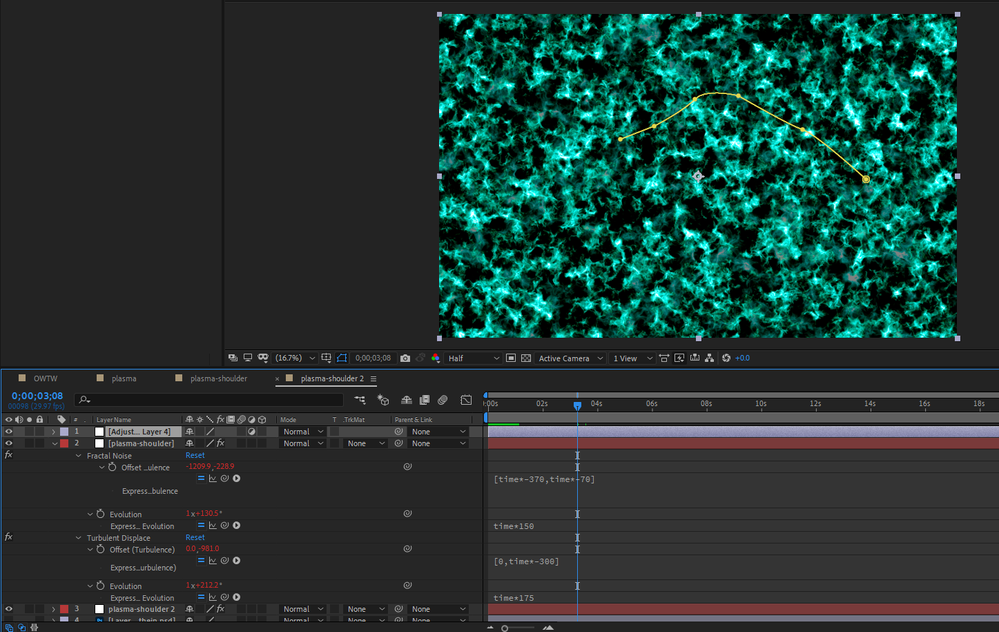Open the Active Camera view dropdown

[571, 358]
